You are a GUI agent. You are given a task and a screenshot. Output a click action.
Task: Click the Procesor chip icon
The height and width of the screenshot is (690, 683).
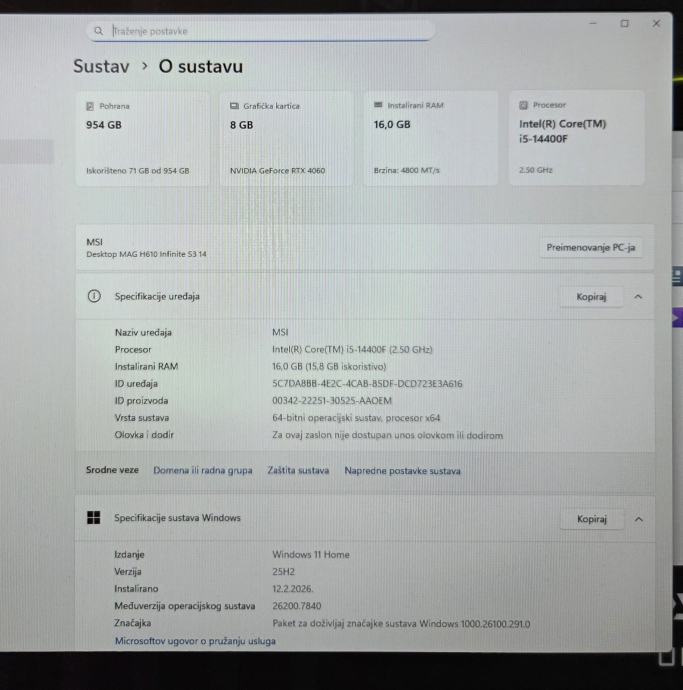523,105
